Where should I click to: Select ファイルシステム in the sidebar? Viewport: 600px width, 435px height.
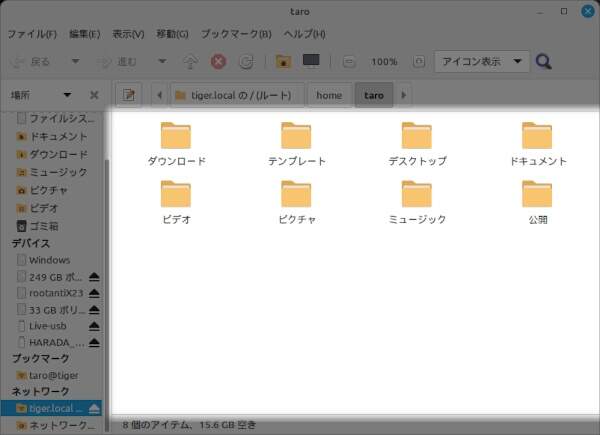pos(55,119)
